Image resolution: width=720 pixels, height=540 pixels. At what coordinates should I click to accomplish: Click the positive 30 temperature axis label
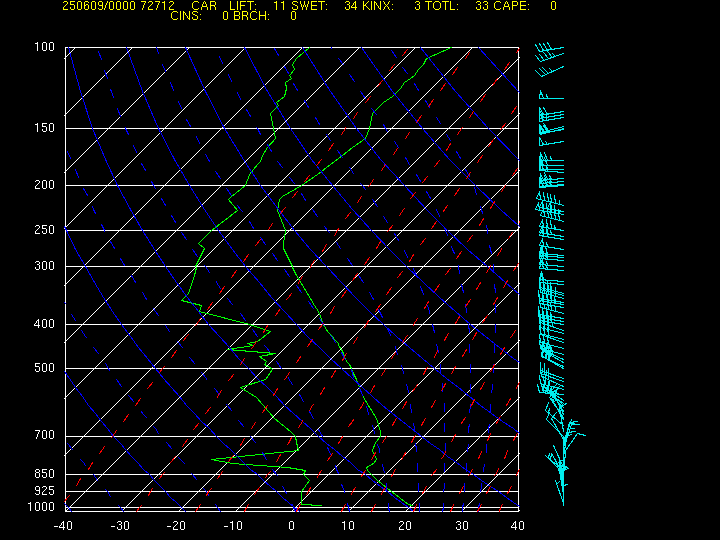(x=461, y=526)
